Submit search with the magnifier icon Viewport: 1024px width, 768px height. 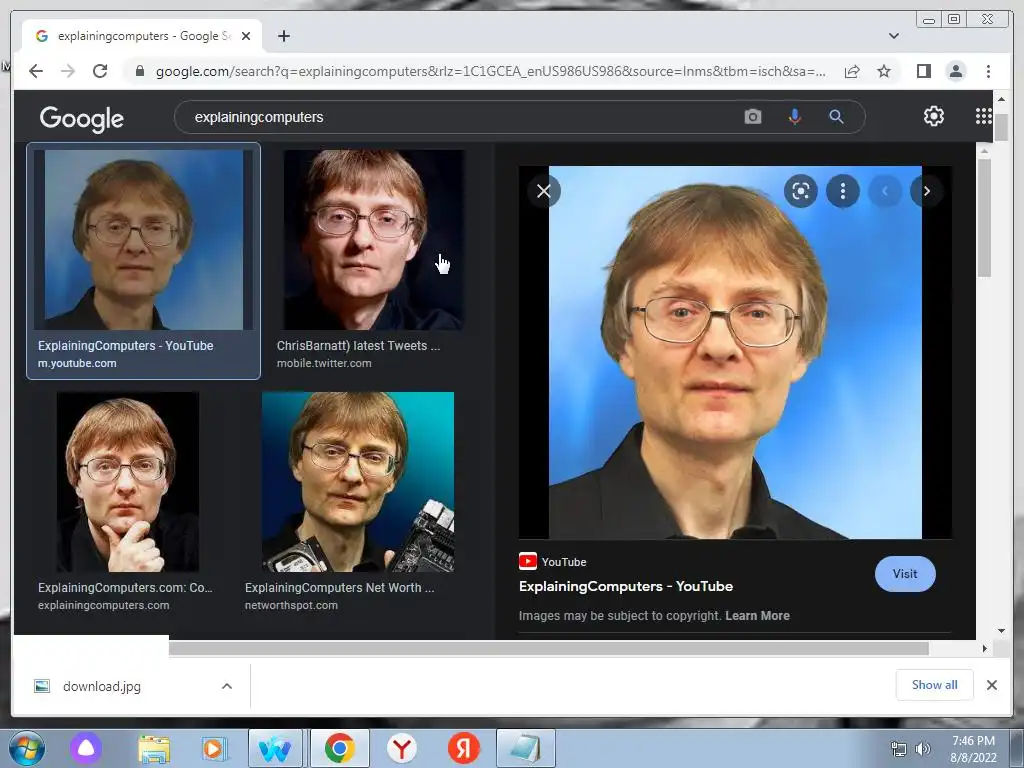click(x=836, y=117)
